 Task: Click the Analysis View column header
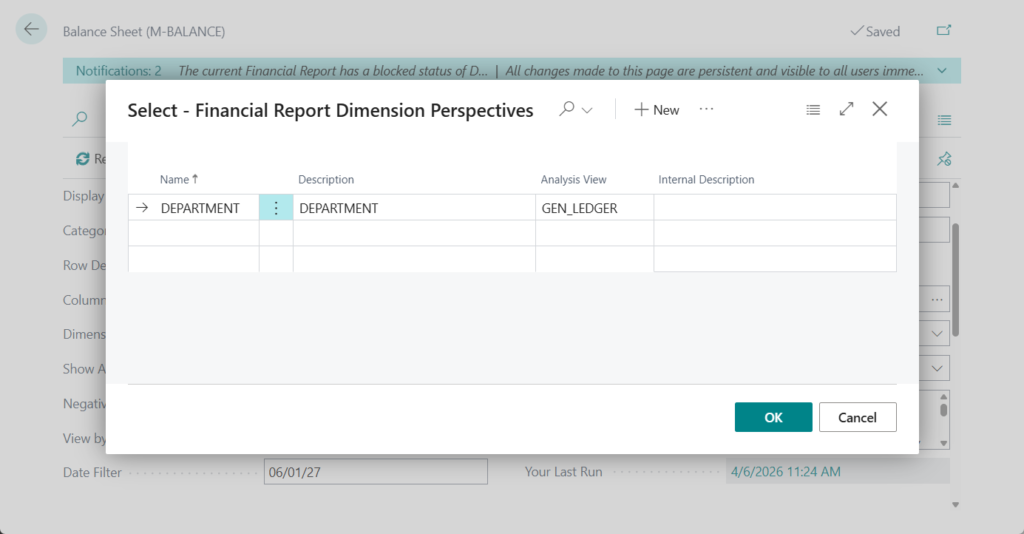tap(573, 179)
